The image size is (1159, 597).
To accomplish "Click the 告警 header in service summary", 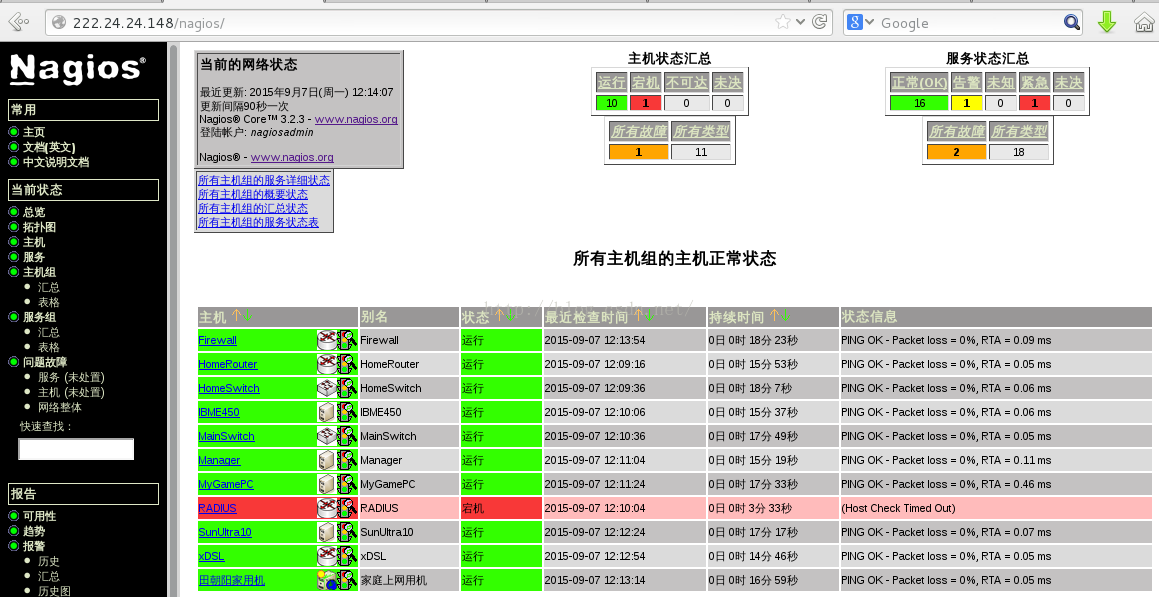I will [966, 83].
